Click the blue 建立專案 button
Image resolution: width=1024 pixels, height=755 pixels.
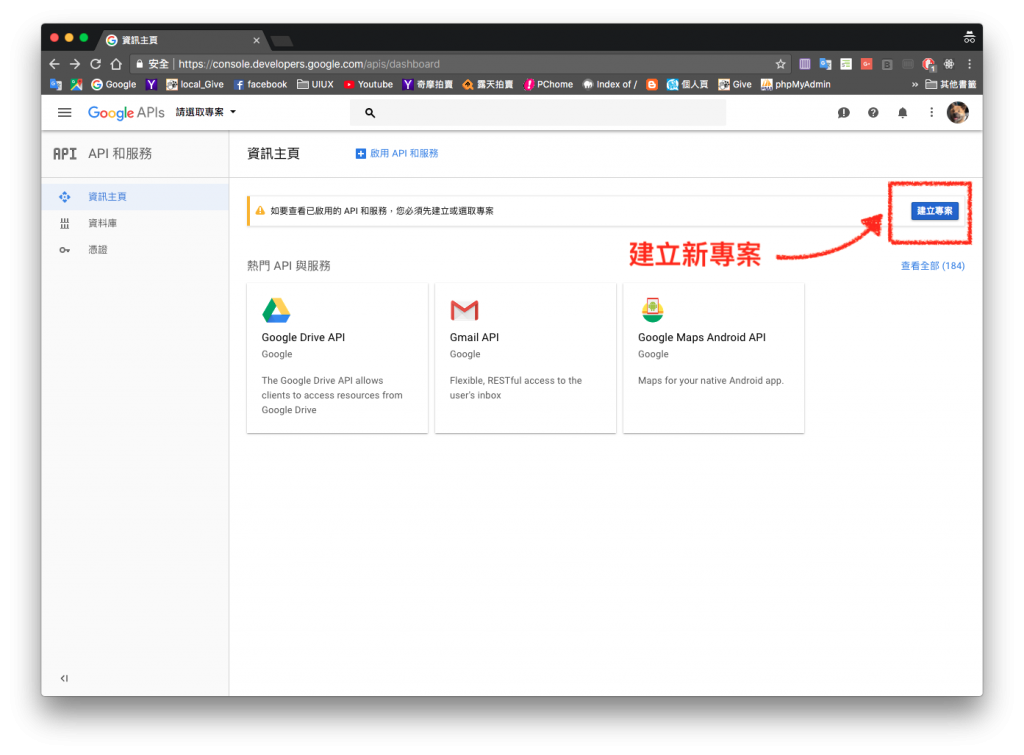(x=935, y=211)
